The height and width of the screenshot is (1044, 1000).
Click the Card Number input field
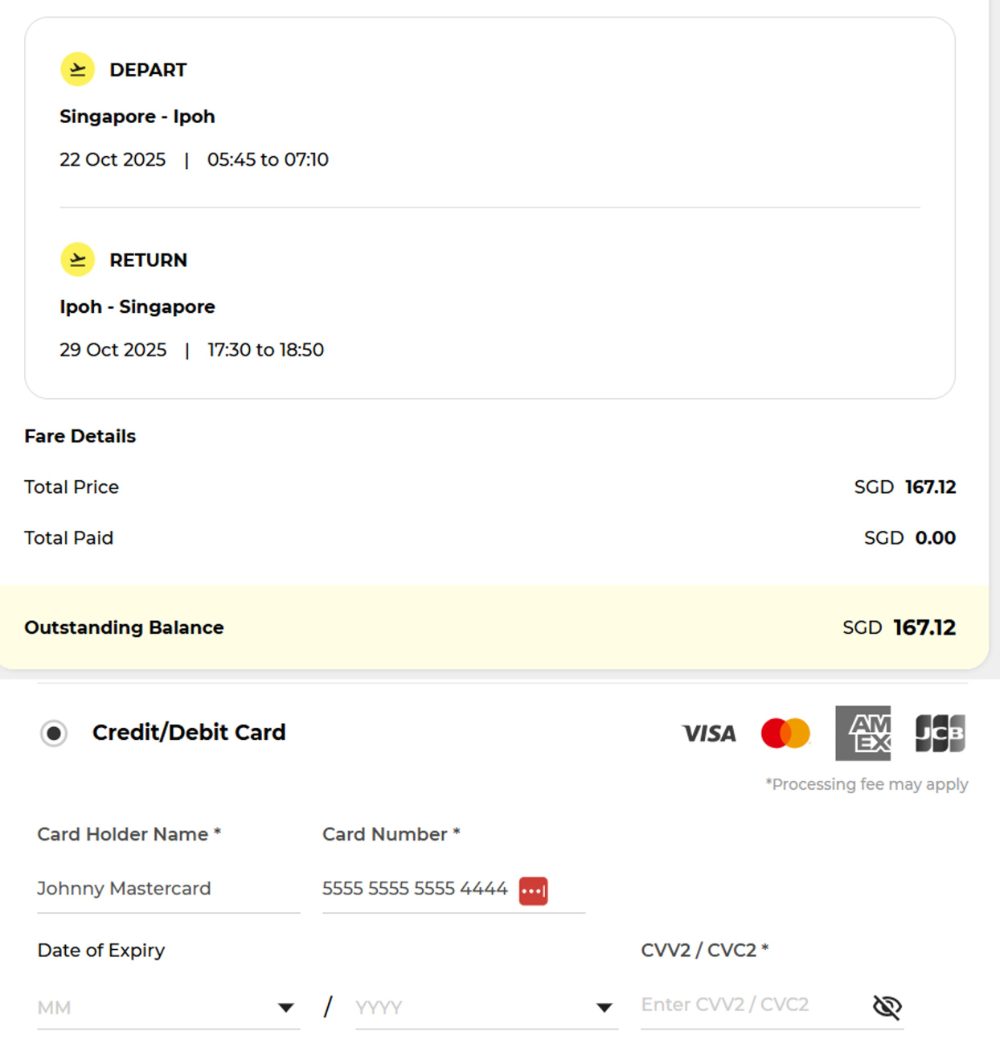tap(415, 888)
